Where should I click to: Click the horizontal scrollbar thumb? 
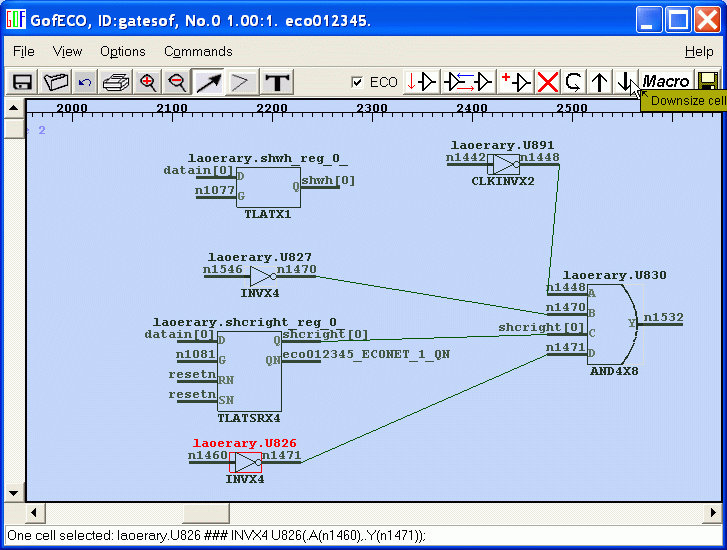[206, 513]
